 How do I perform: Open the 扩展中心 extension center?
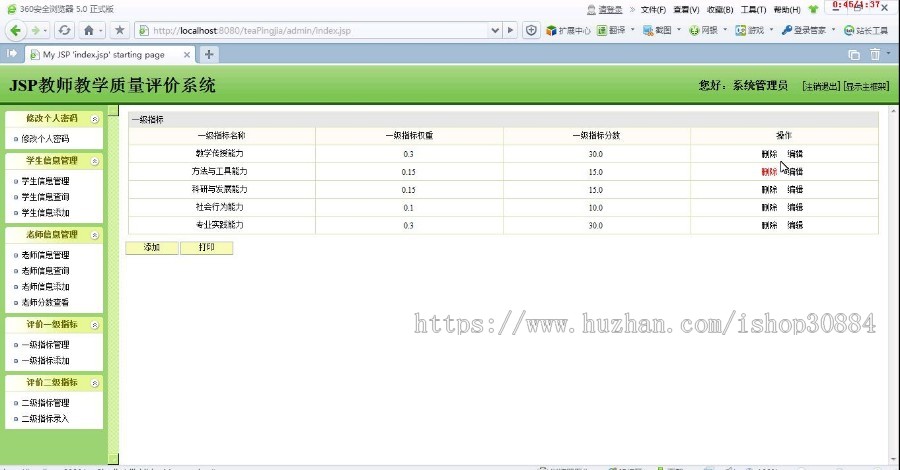568,30
